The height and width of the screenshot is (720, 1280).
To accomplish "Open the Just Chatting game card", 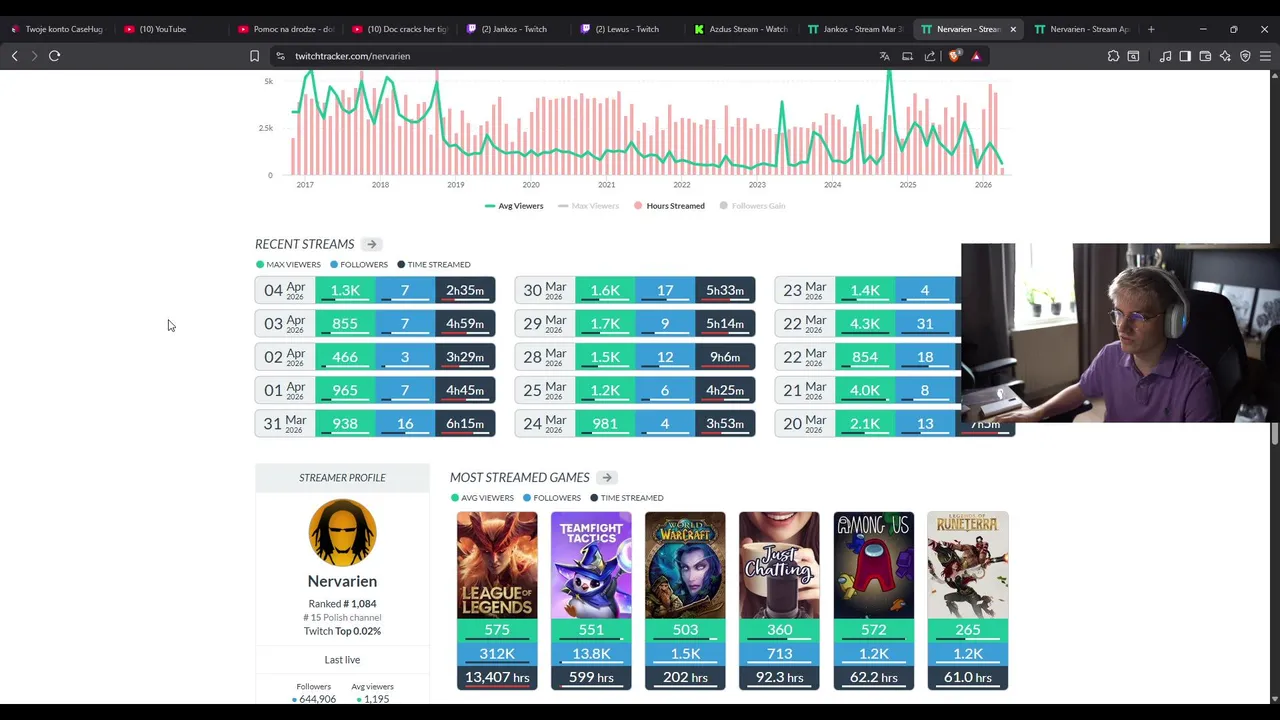I will coord(779,600).
